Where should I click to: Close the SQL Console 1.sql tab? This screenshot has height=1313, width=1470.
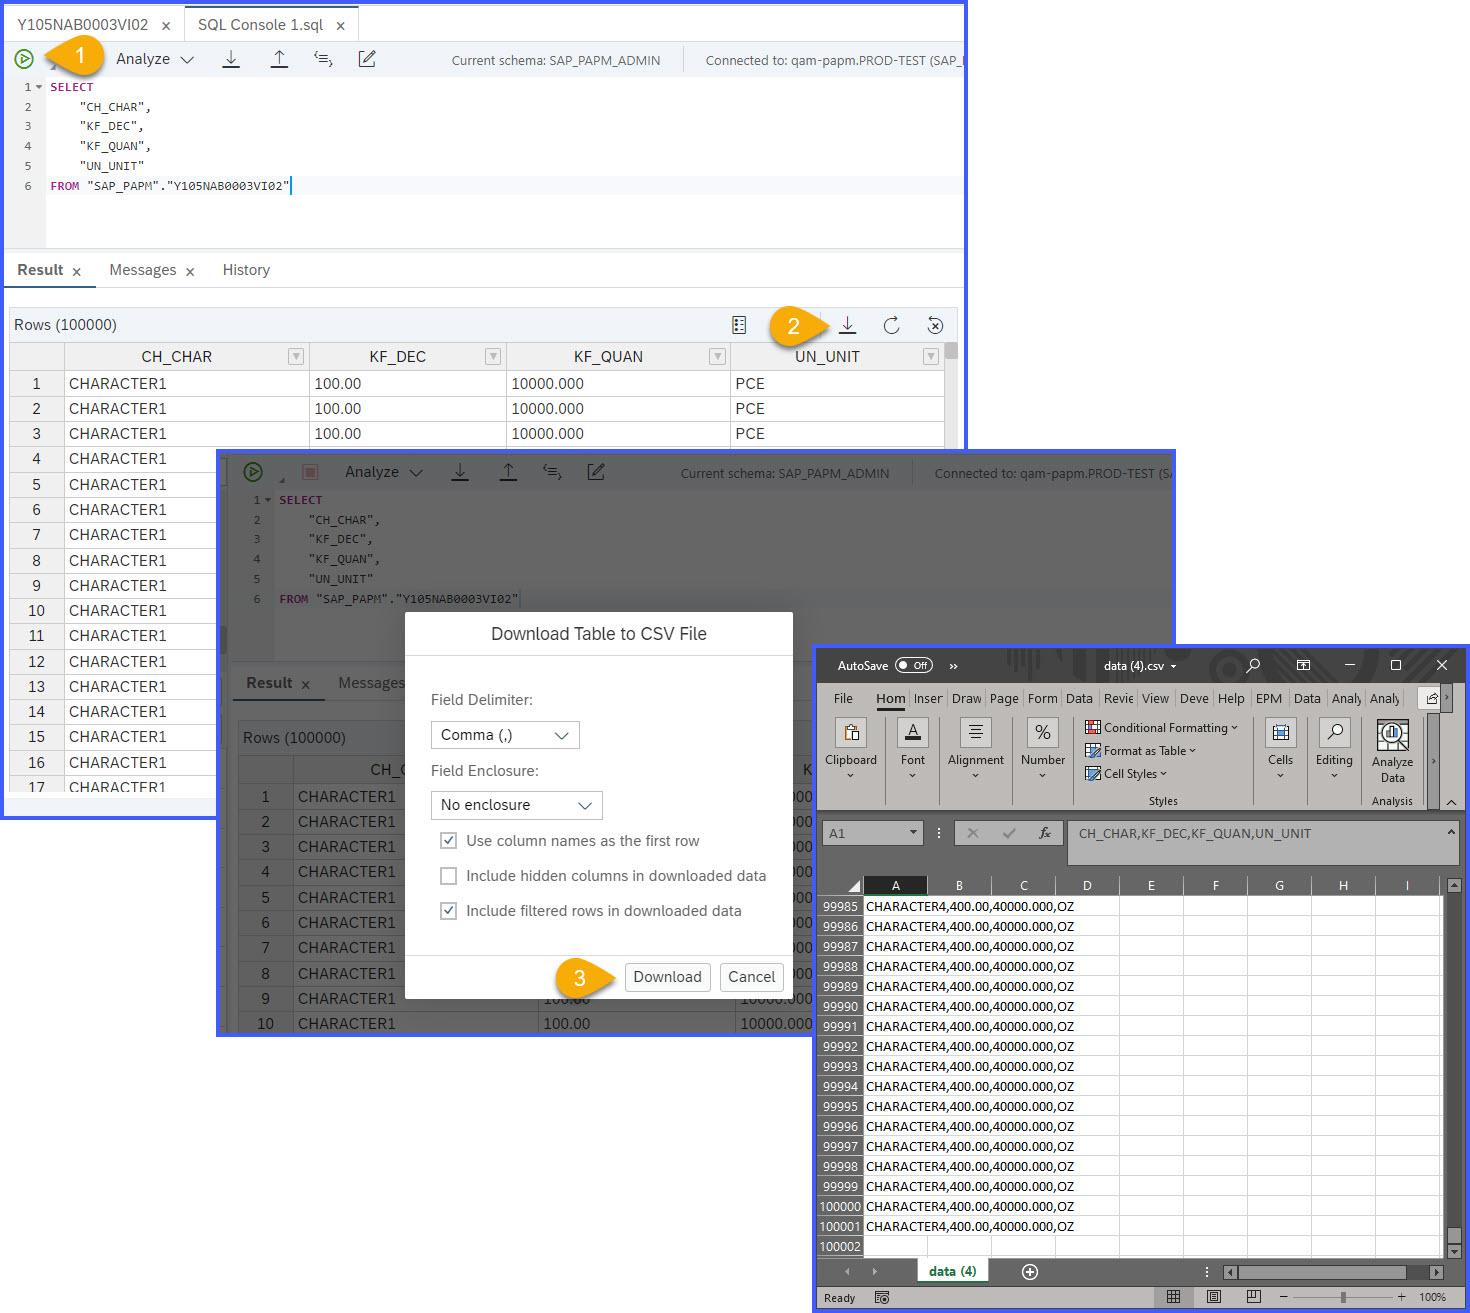pos(341,25)
